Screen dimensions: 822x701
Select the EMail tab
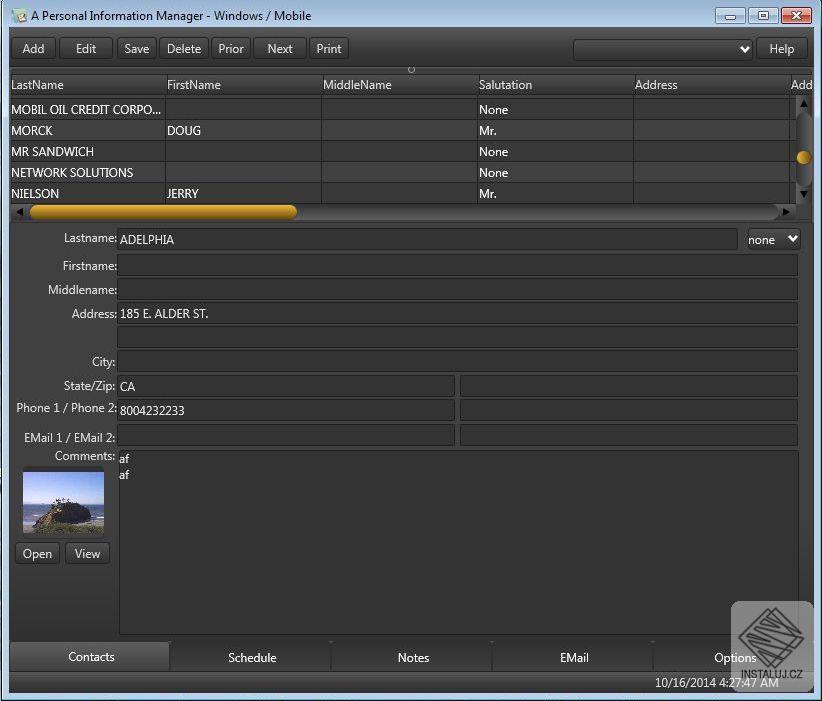[x=574, y=657]
